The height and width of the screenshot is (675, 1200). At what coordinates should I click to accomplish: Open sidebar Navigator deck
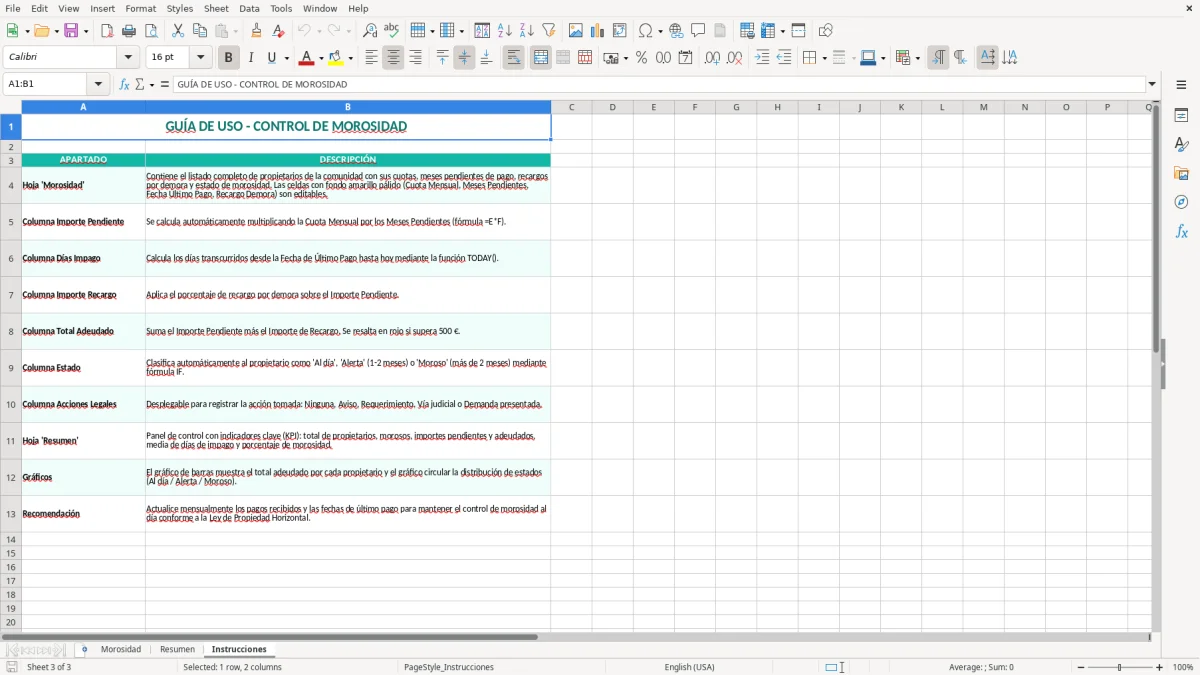pos(1181,203)
